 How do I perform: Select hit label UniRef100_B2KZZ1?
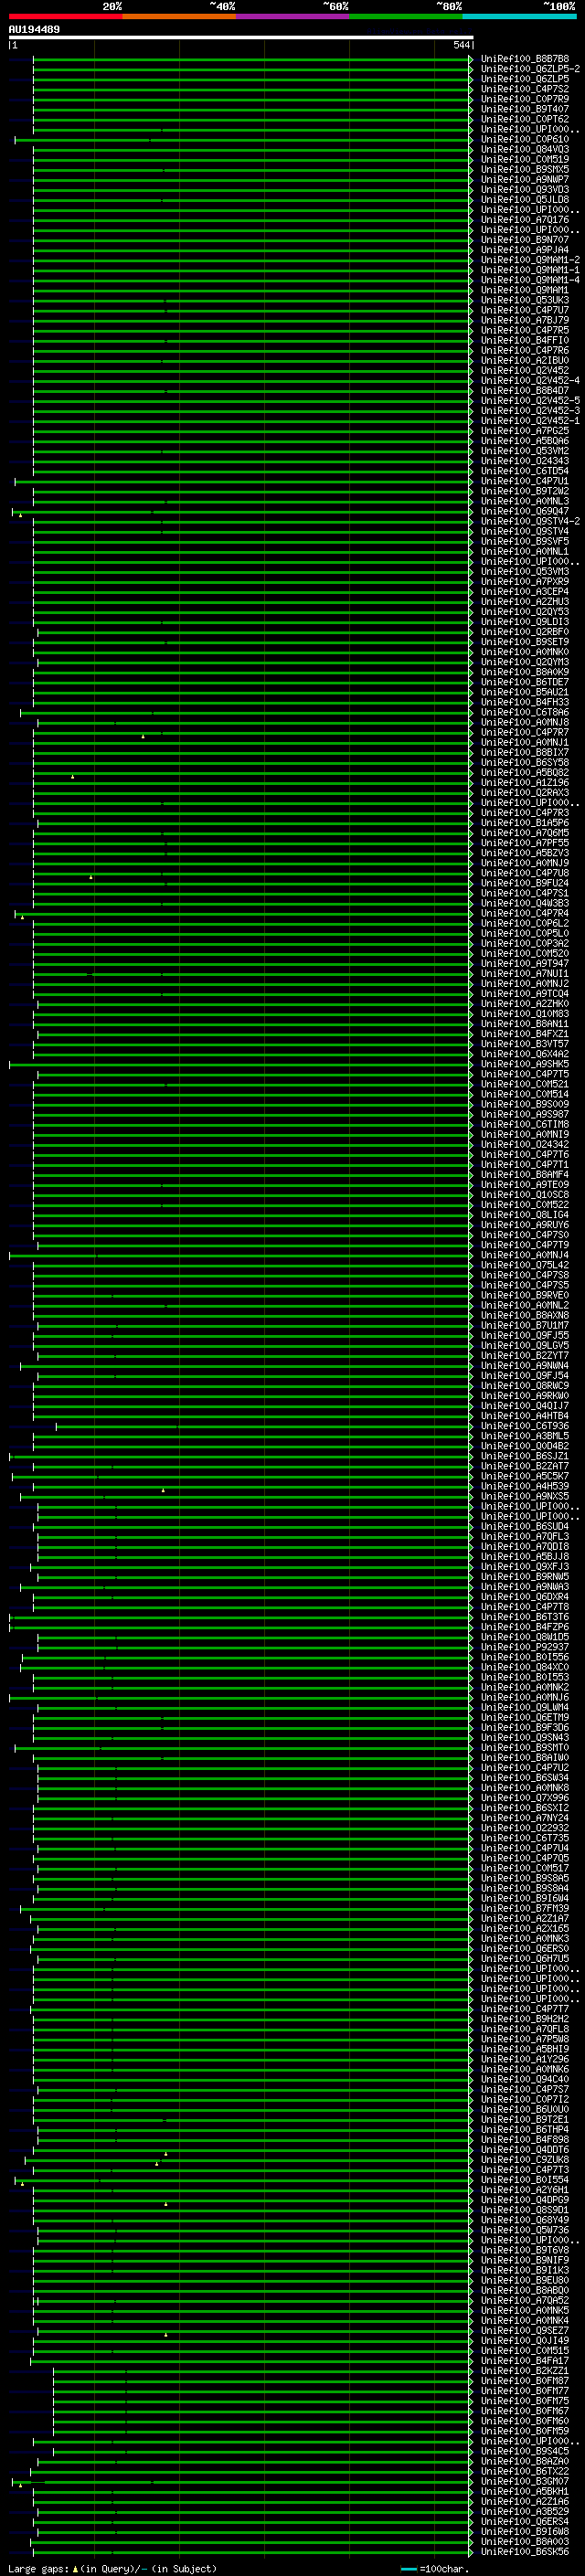tap(525, 2370)
